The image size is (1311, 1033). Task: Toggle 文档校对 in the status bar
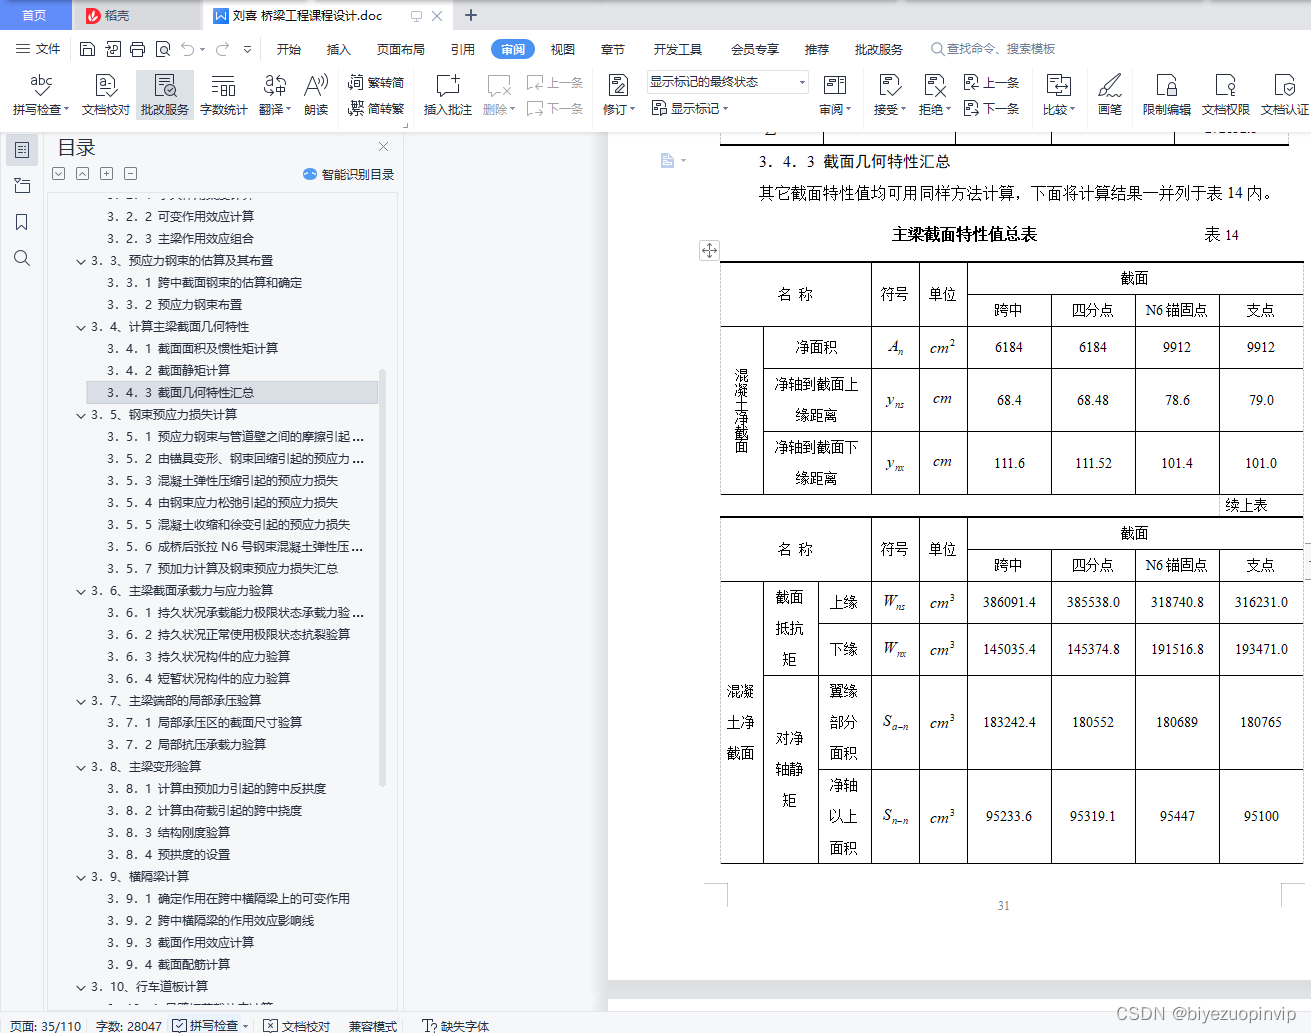click(297, 1025)
